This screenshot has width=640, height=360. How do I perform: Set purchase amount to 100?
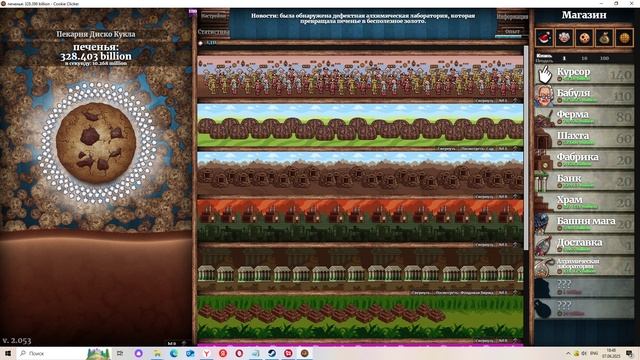coord(604,58)
